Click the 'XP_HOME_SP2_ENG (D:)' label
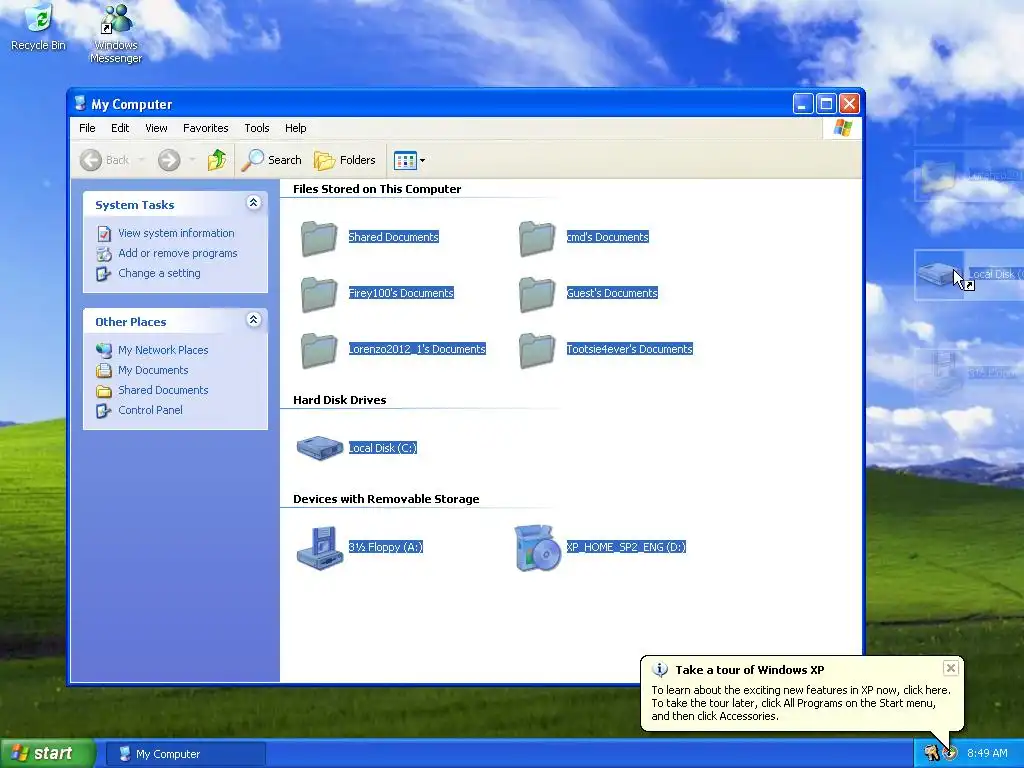 tap(626, 547)
